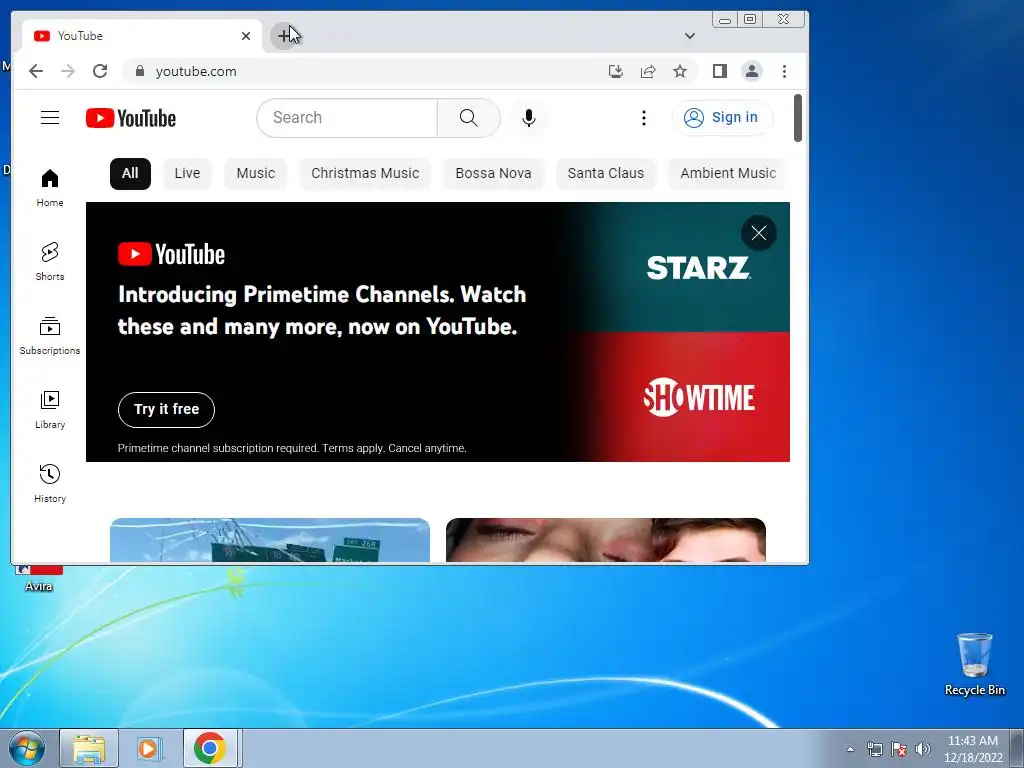Open YouTube hamburger guide menu
The height and width of the screenshot is (768, 1024).
pyautogui.click(x=50, y=118)
